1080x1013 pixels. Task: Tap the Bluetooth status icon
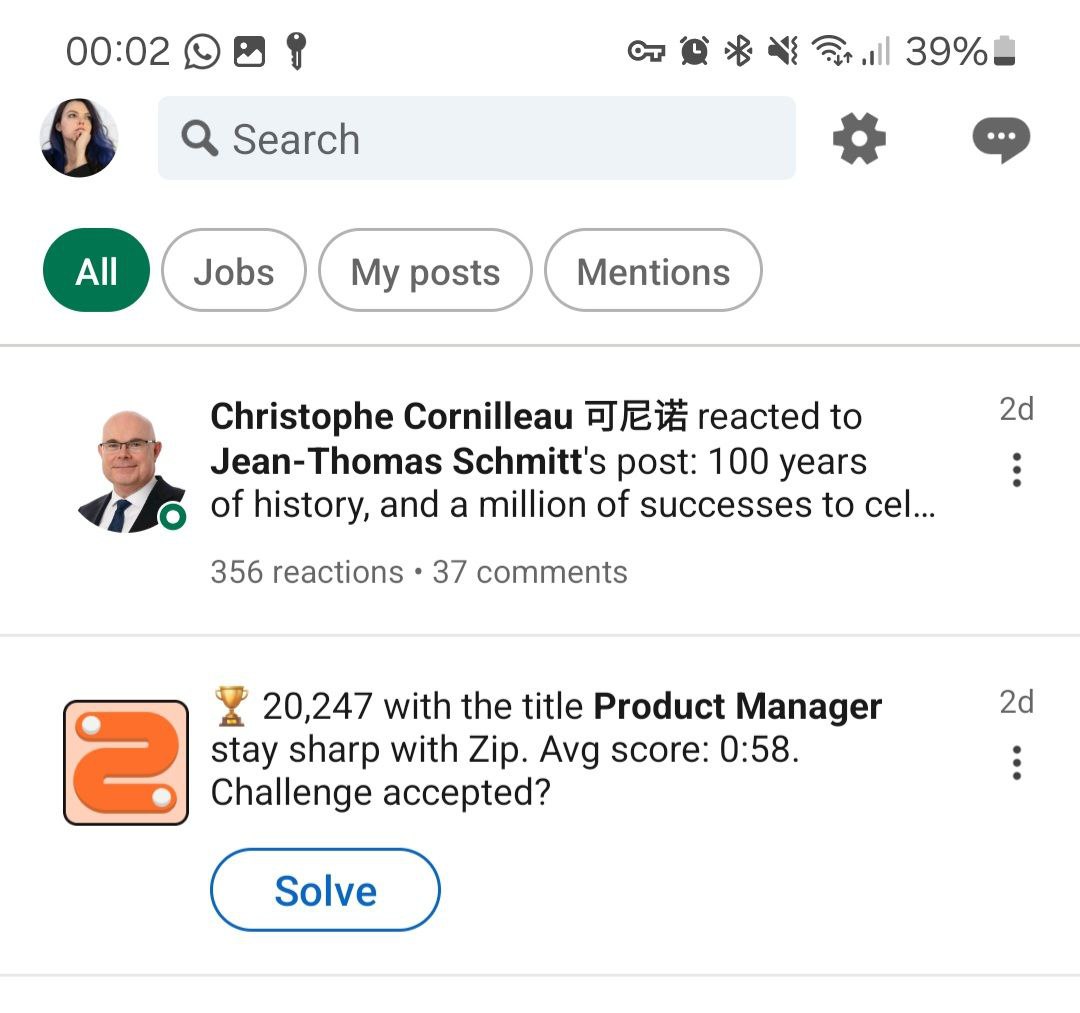click(738, 51)
